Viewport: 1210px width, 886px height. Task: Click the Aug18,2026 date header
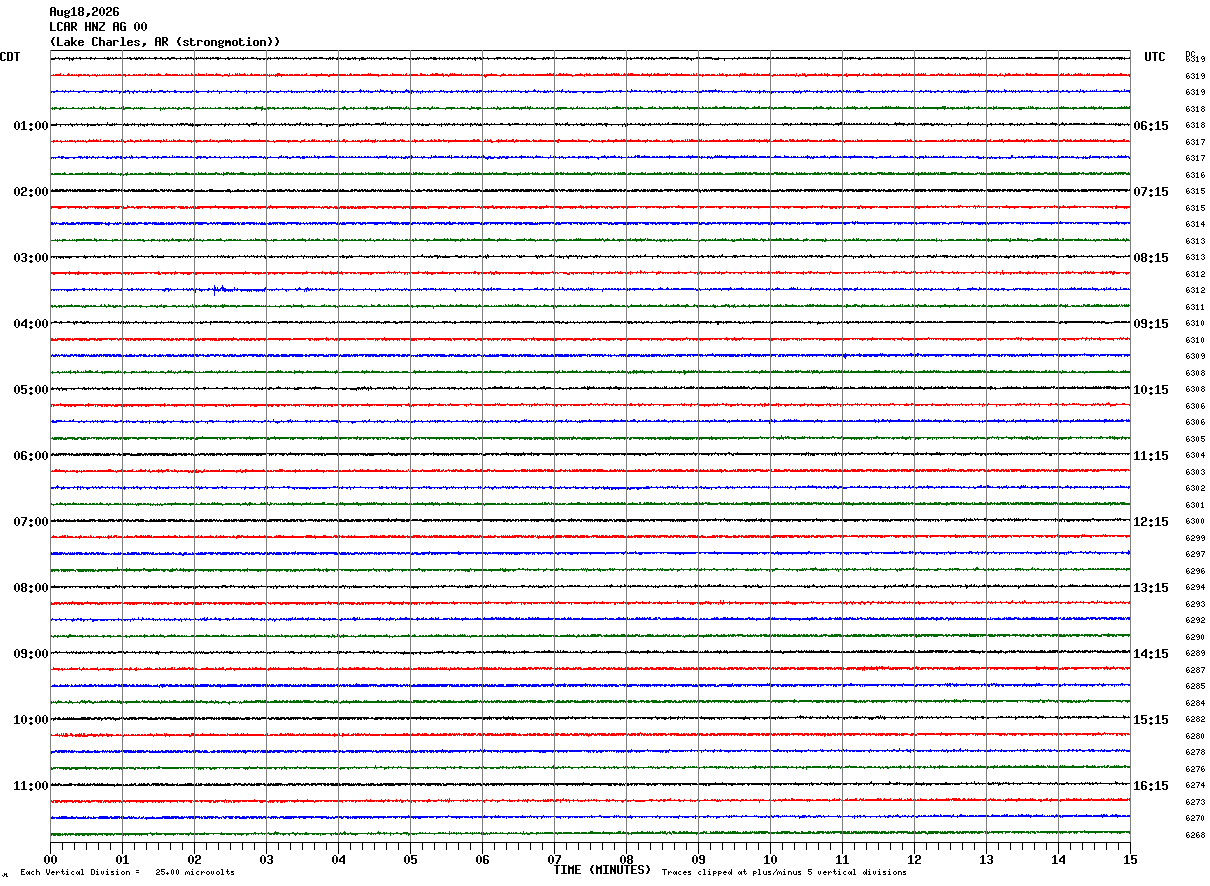click(x=84, y=12)
